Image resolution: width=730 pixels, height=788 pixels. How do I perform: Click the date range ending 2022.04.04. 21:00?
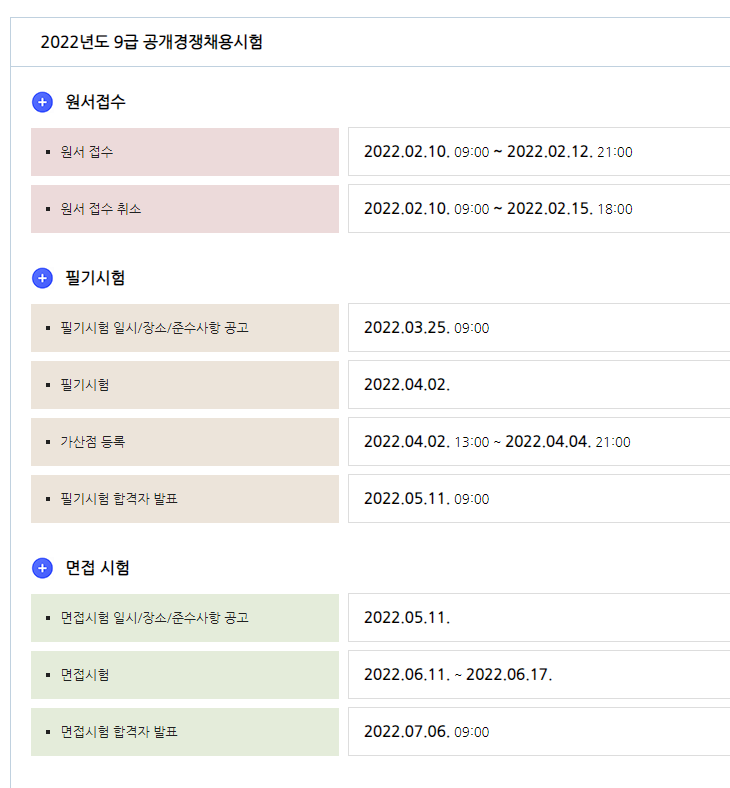click(497, 441)
